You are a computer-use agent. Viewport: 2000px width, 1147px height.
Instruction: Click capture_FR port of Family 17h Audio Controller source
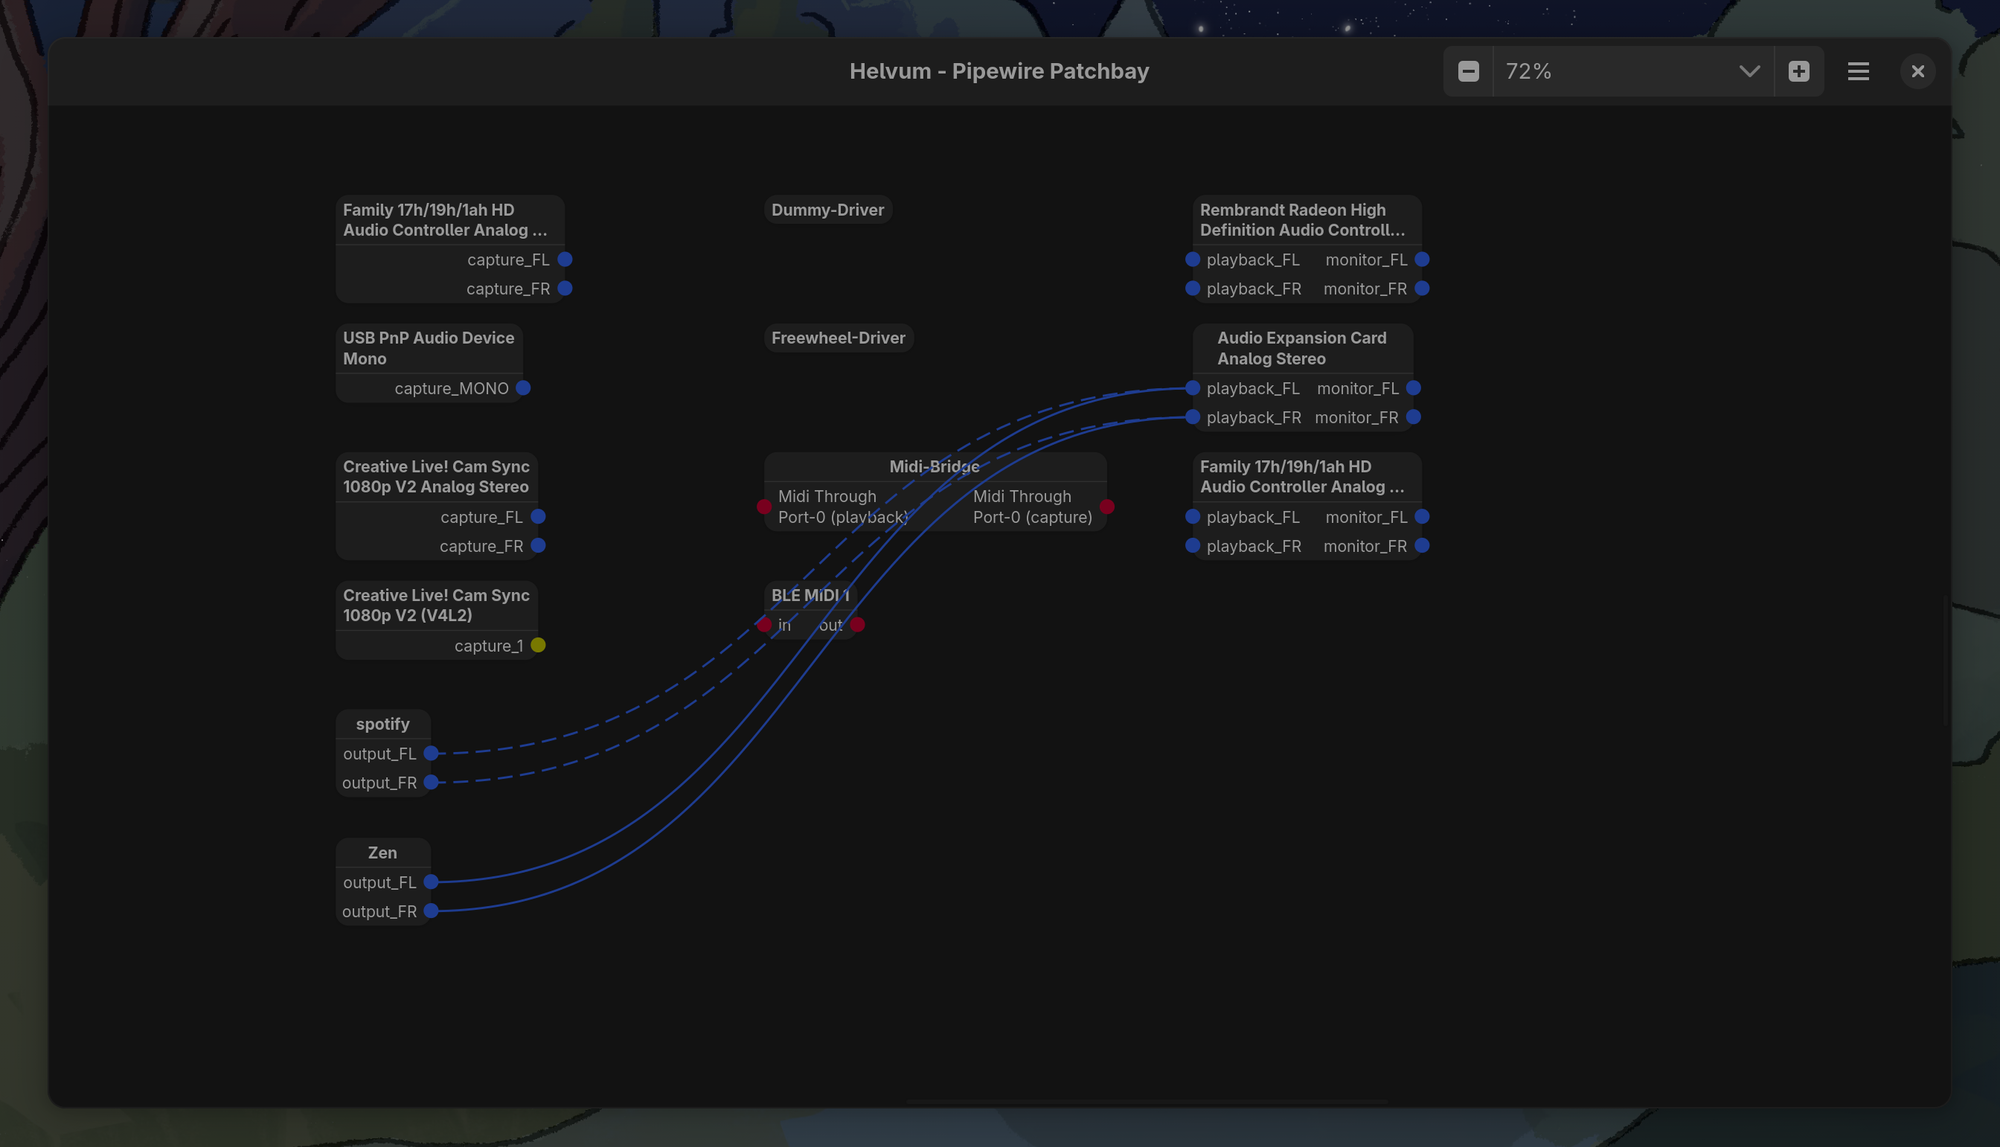[x=565, y=288]
